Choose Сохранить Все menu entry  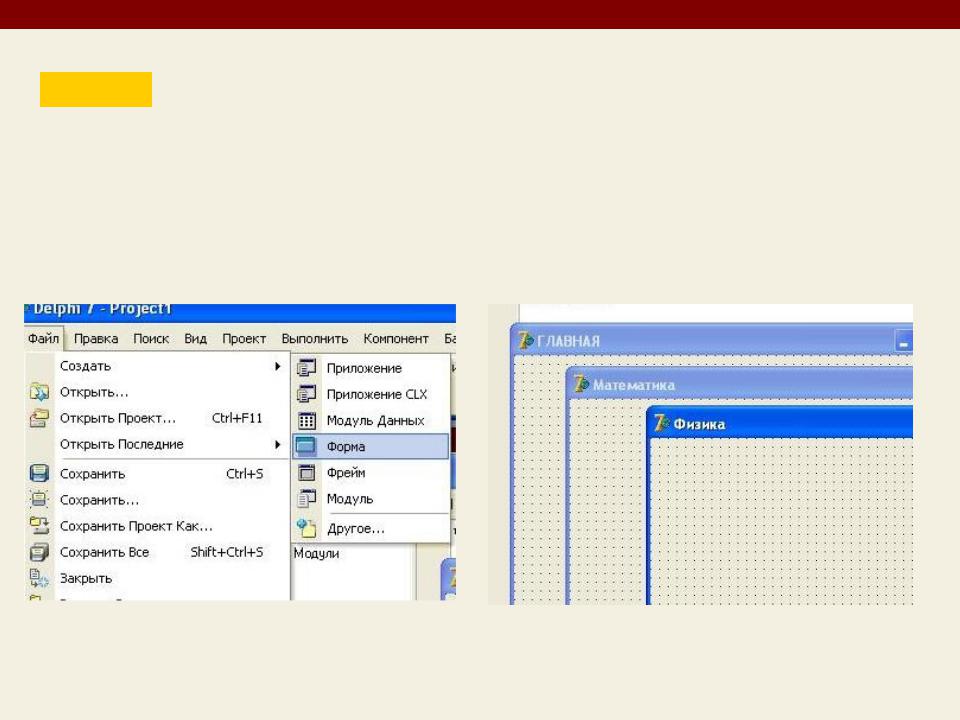point(157,552)
